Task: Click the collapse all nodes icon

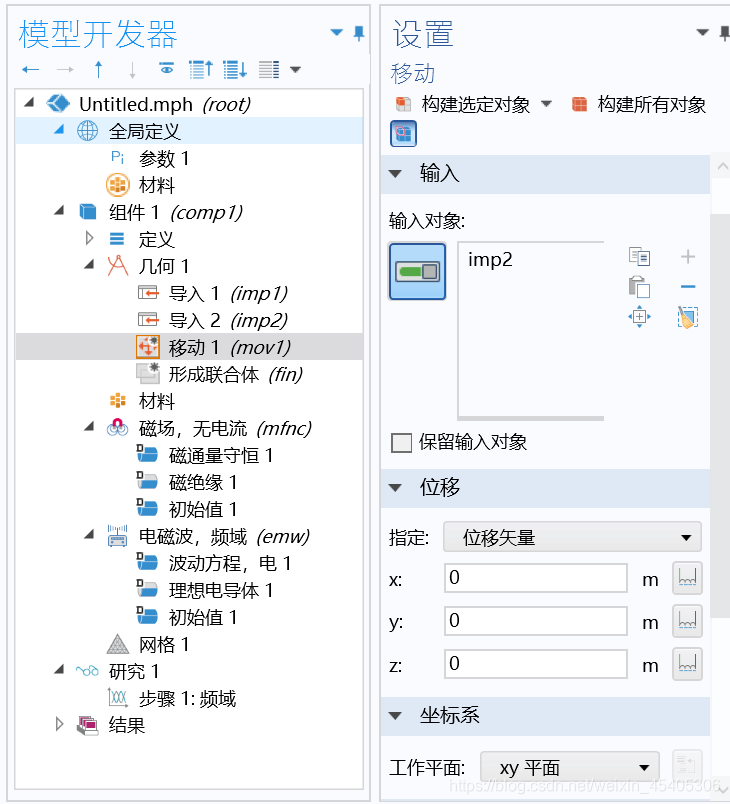Action: [235, 69]
